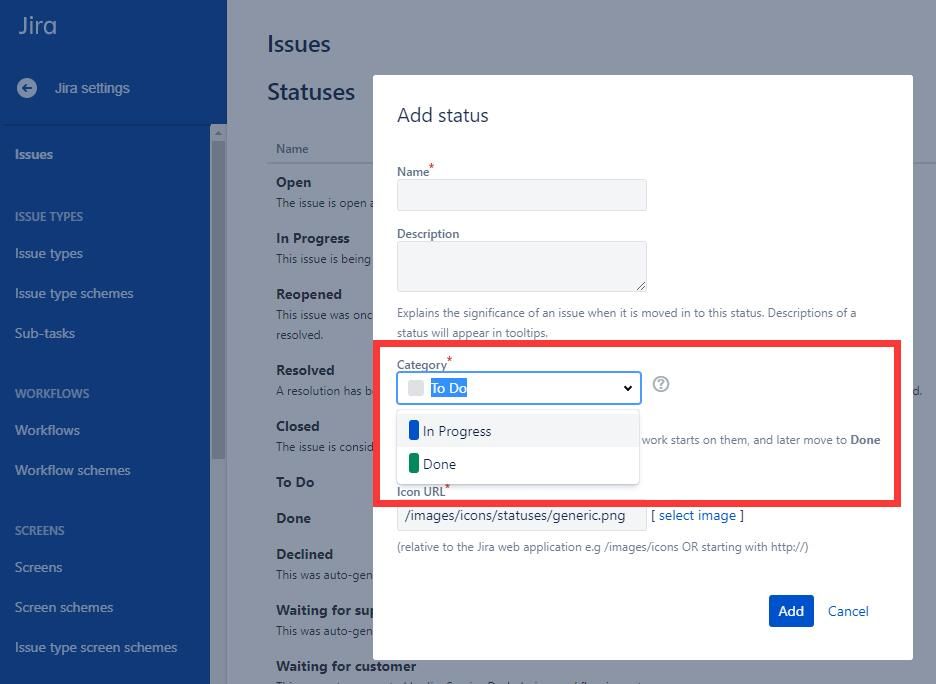The image size is (936, 684).
Task: Click the To Do status in list
Action: (295, 482)
